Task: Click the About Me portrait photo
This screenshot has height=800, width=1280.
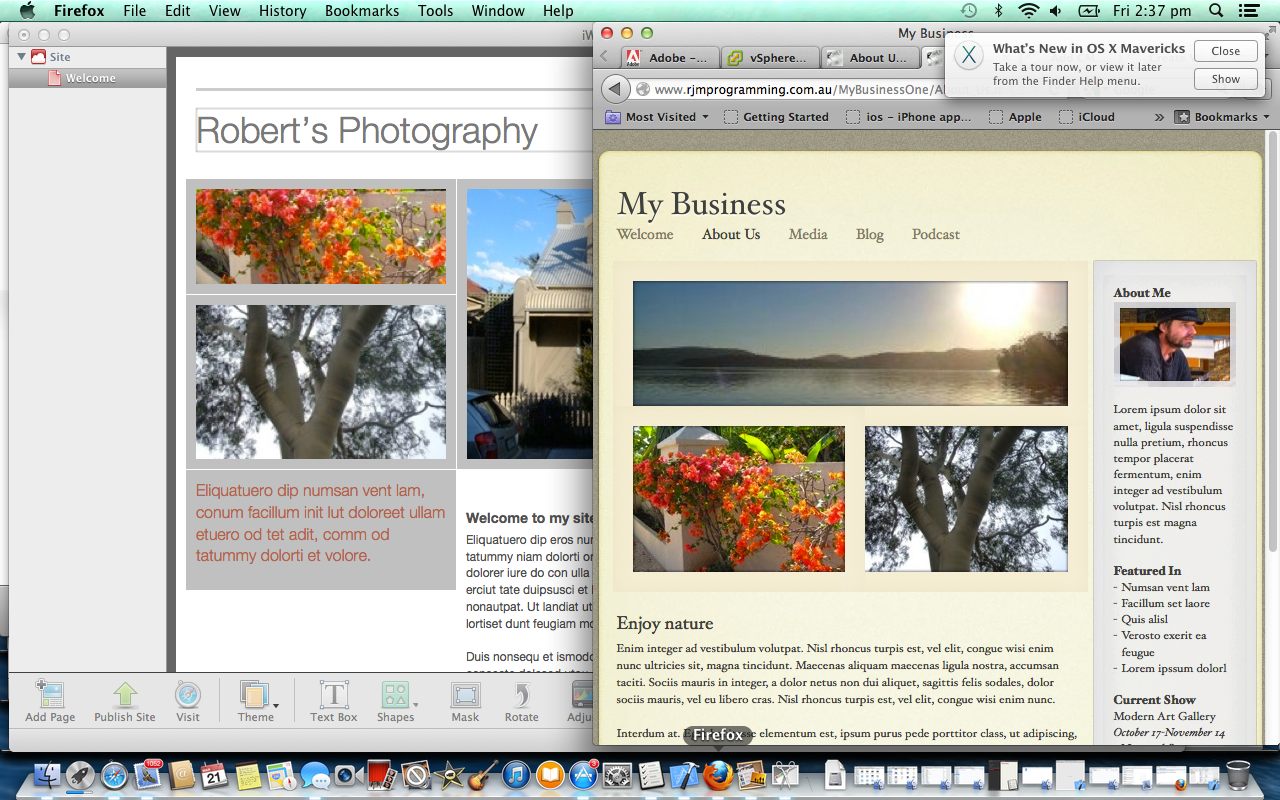Action: (1175, 344)
